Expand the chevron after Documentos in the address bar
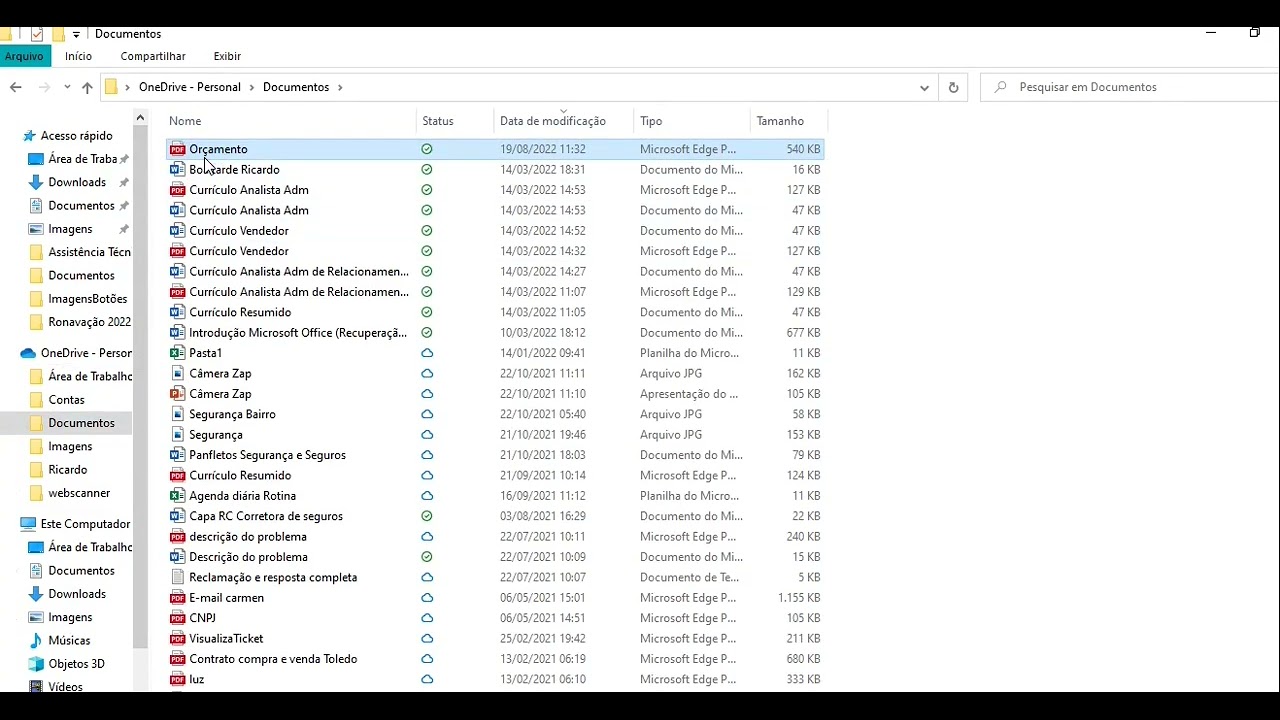Viewport: 1280px width, 720px height. (340, 87)
